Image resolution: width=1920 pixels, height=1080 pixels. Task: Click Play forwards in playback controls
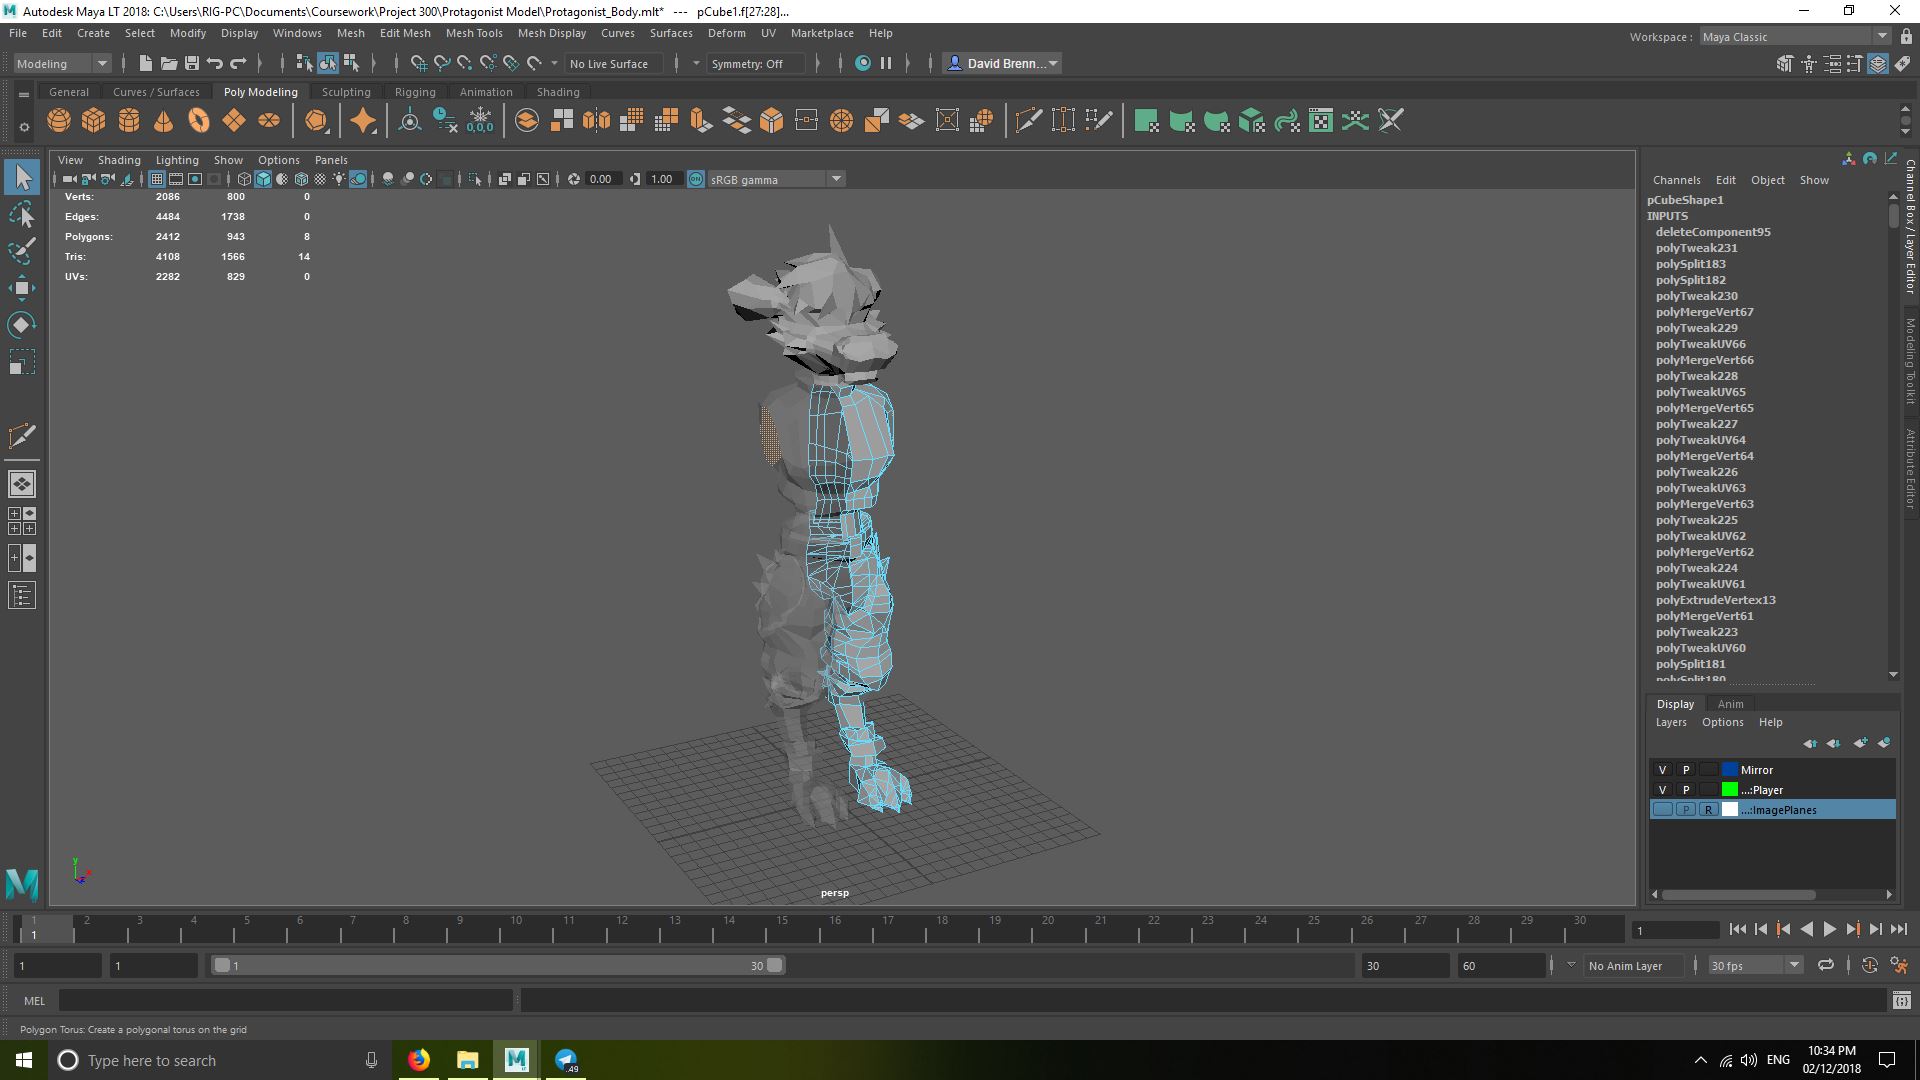point(1830,929)
